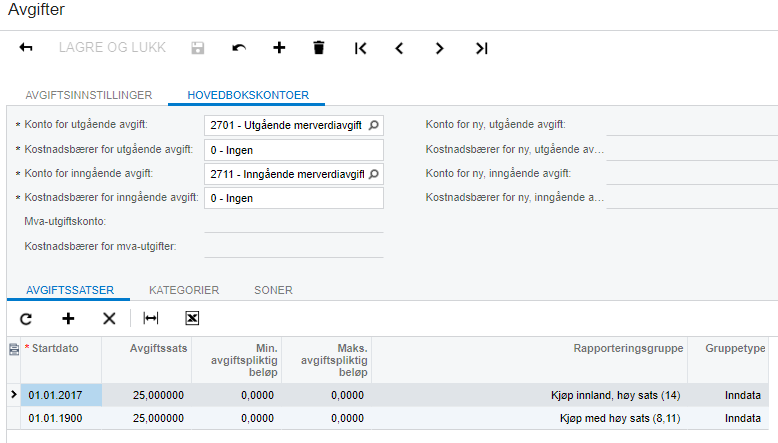Click the undo arrow icon
Image resolution: width=778 pixels, height=443 pixels.
pos(239,48)
